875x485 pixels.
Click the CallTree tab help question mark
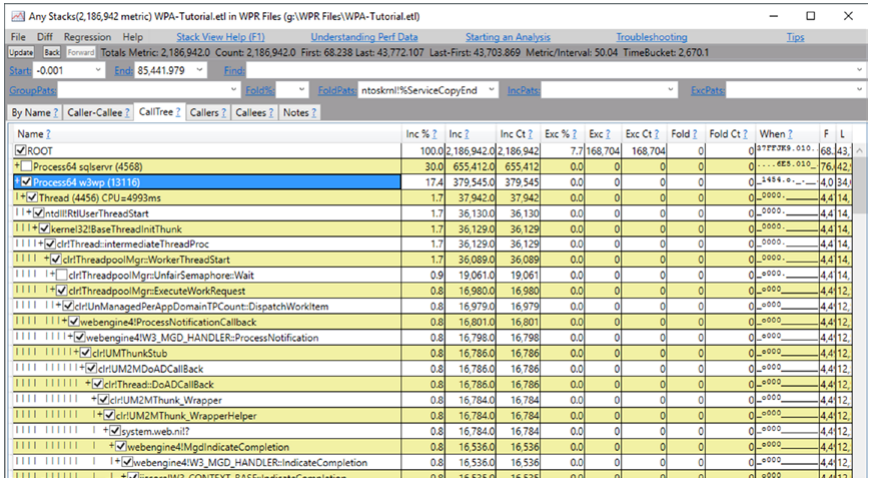pyautogui.click(x=177, y=112)
